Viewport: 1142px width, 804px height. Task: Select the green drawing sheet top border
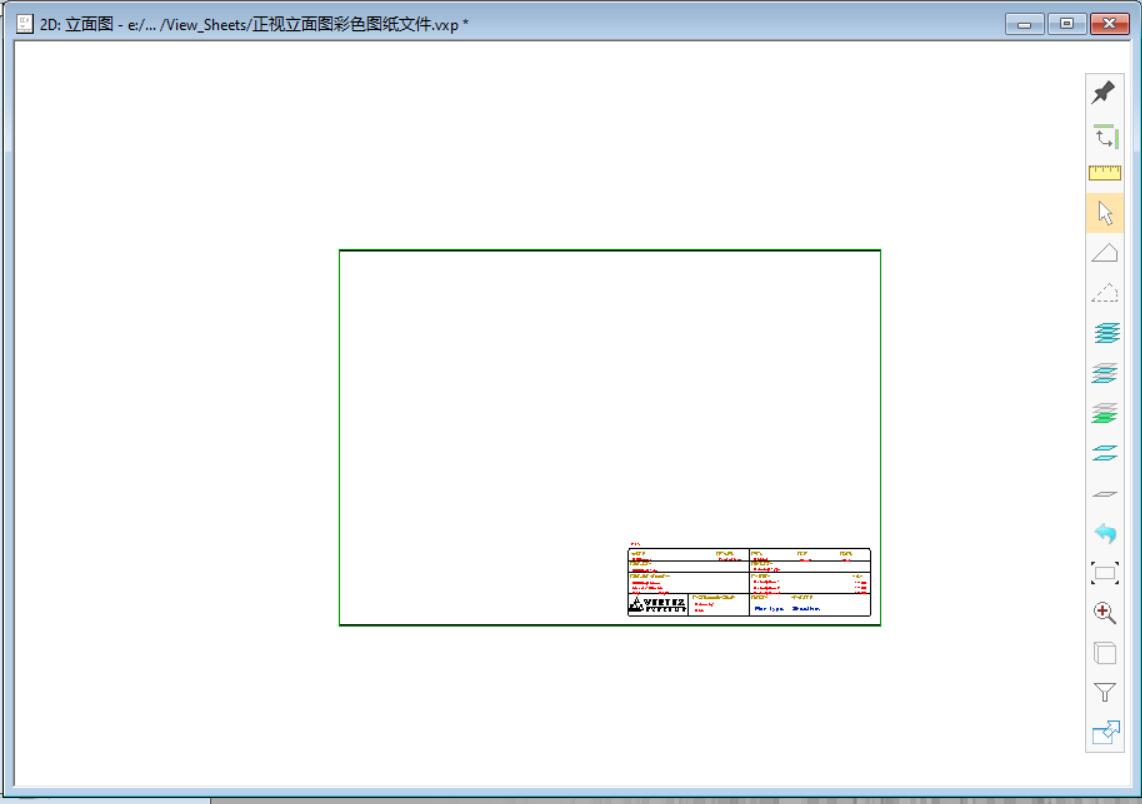click(x=610, y=251)
